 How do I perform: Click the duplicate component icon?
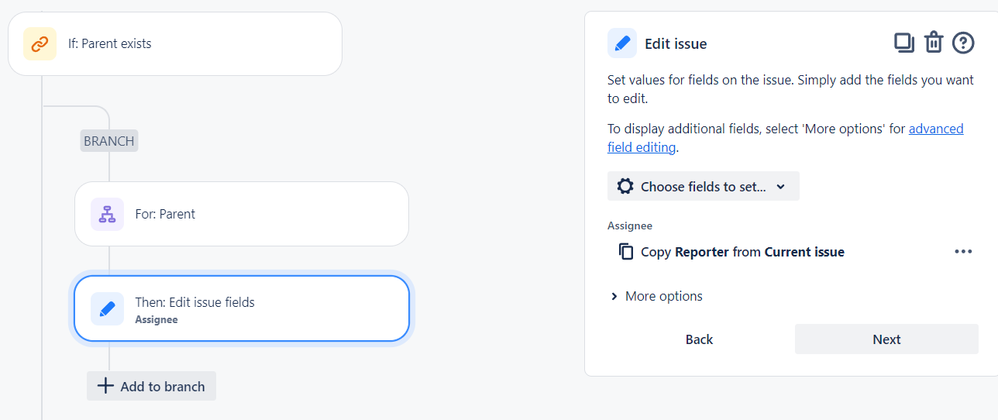click(904, 43)
